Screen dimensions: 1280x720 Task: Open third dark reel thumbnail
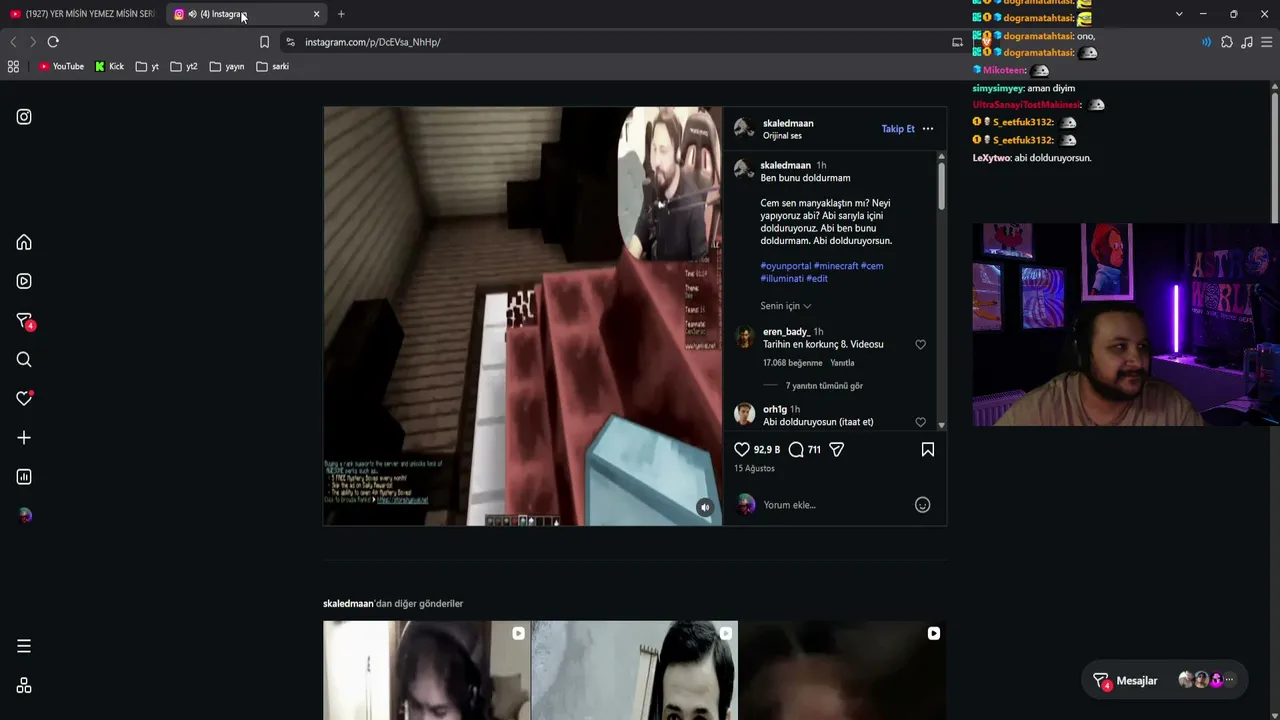[842, 670]
